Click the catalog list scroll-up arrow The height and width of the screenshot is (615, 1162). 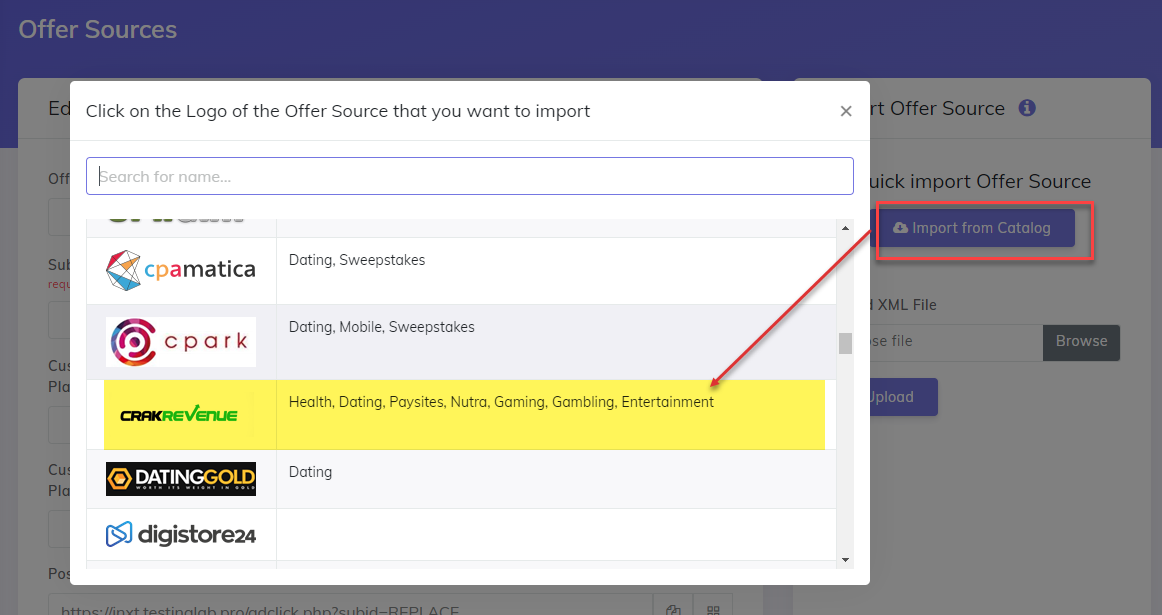[845, 228]
